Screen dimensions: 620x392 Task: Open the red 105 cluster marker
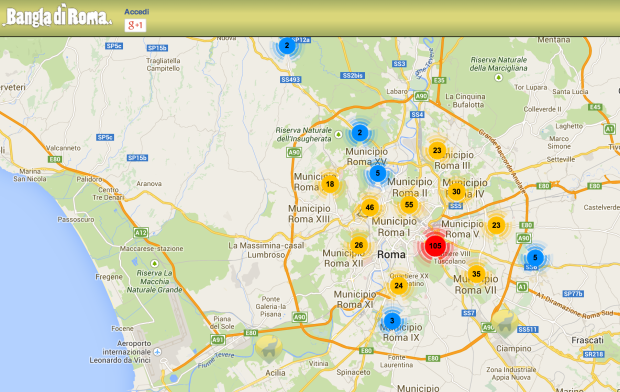click(x=435, y=246)
